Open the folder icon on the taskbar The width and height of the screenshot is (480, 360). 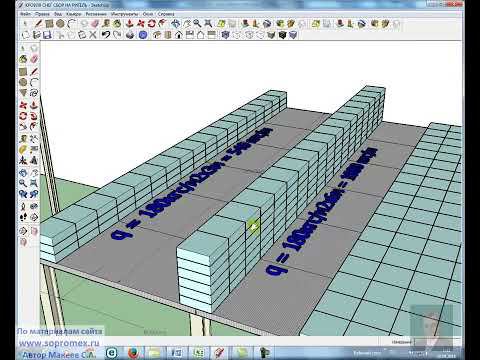(x=155, y=353)
